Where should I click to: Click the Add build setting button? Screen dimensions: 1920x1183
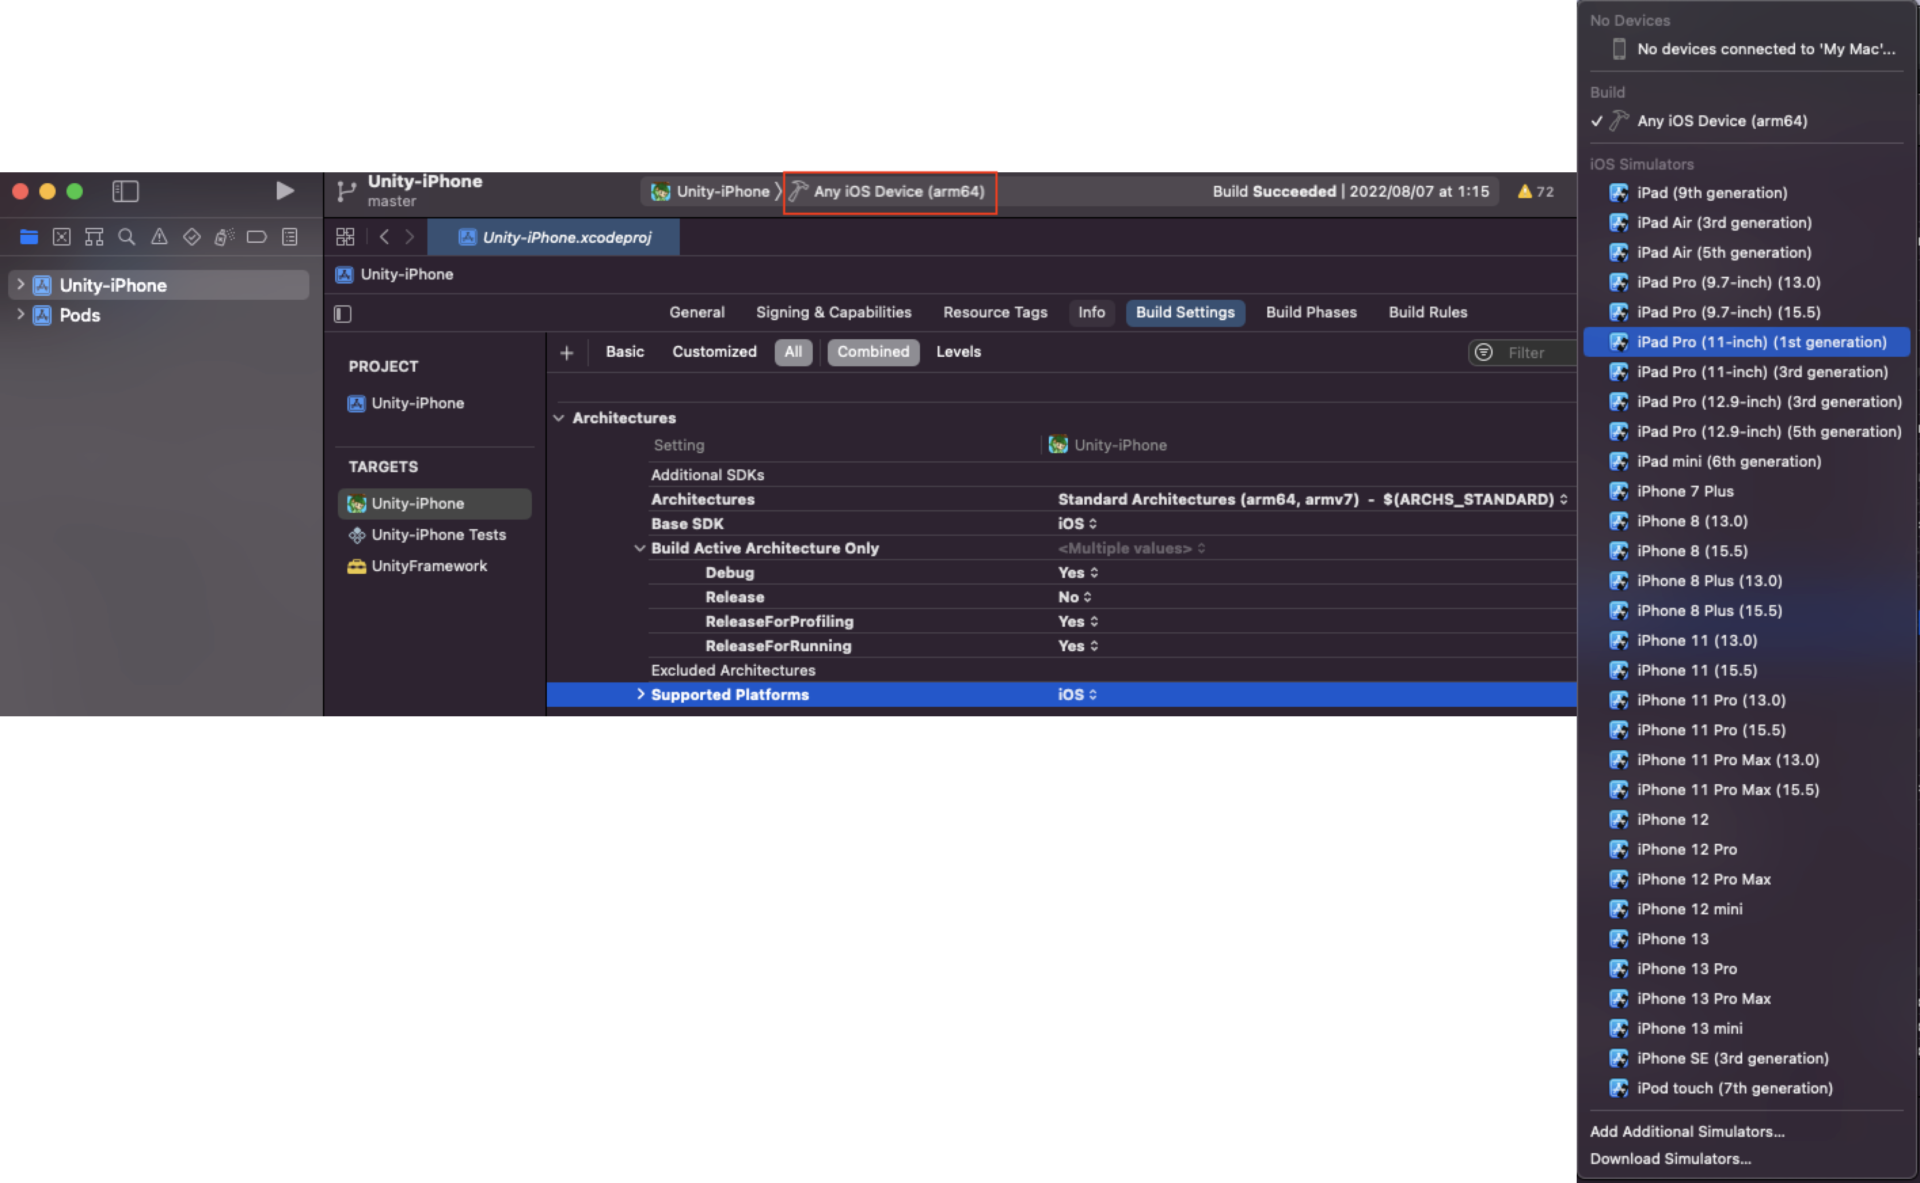568,352
